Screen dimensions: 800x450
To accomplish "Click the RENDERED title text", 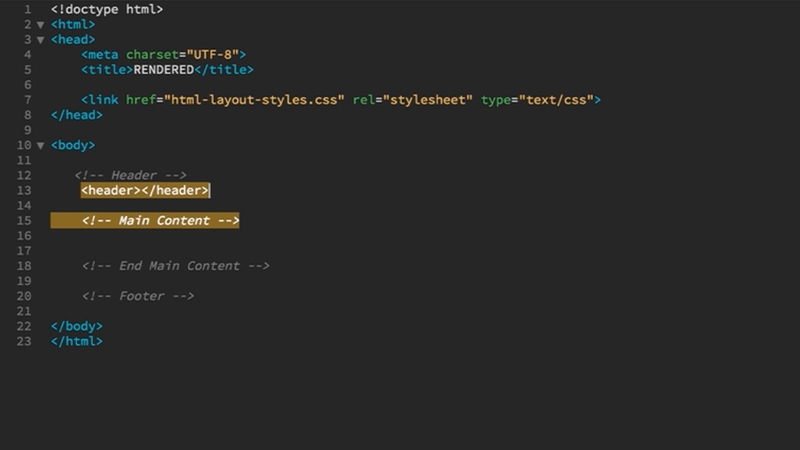I will [164, 70].
